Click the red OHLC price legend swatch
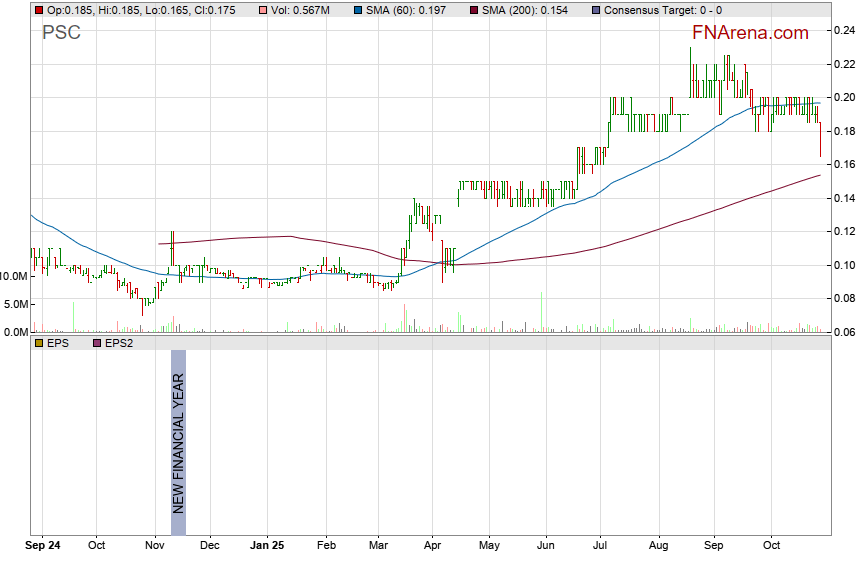Screen dimensions: 859x566 click(x=39, y=10)
